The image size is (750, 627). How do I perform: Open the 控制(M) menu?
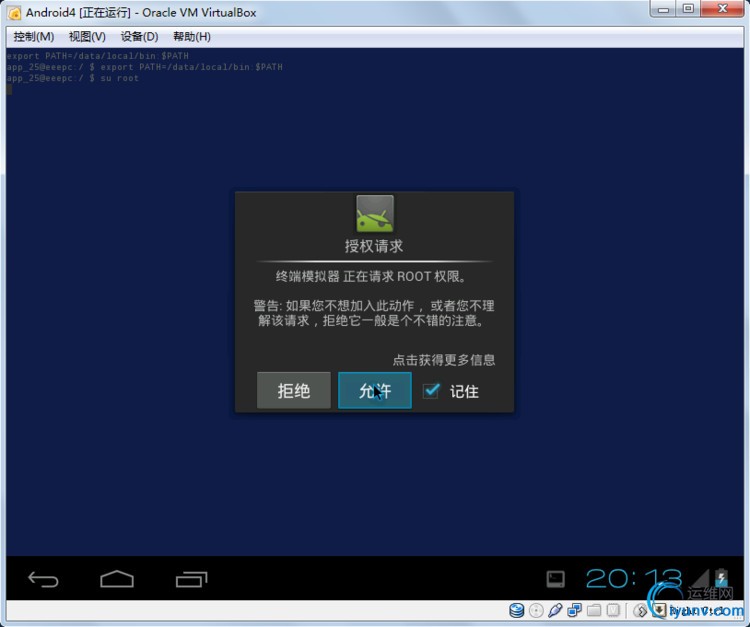(33, 37)
